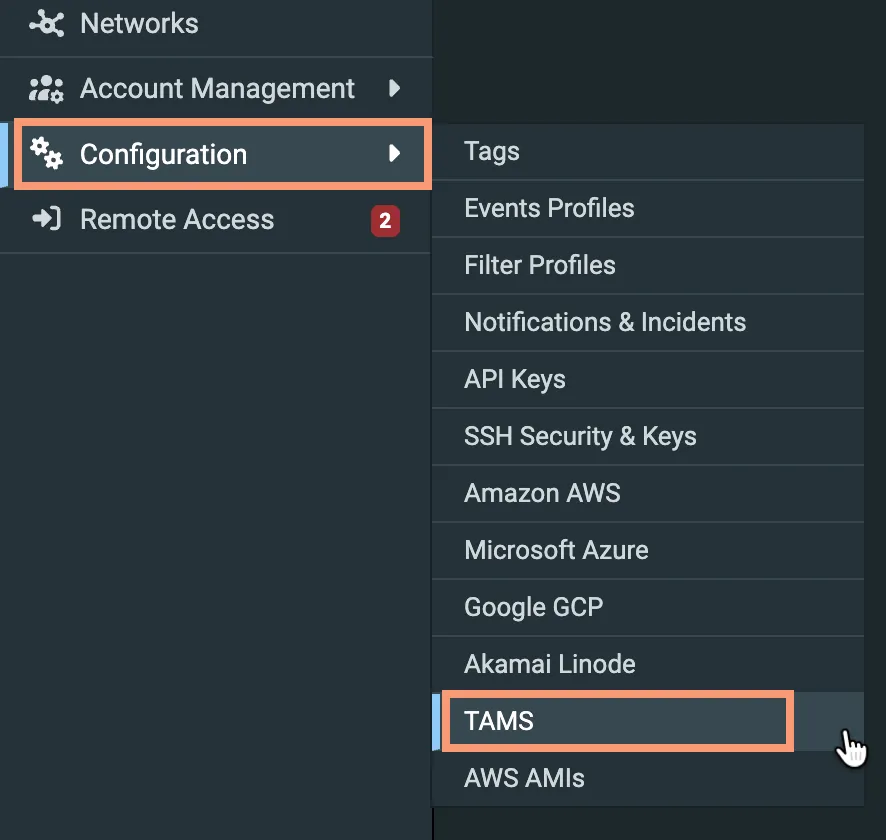Choose Filter Profiles
The image size is (886, 840).
(x=648, y=266)
